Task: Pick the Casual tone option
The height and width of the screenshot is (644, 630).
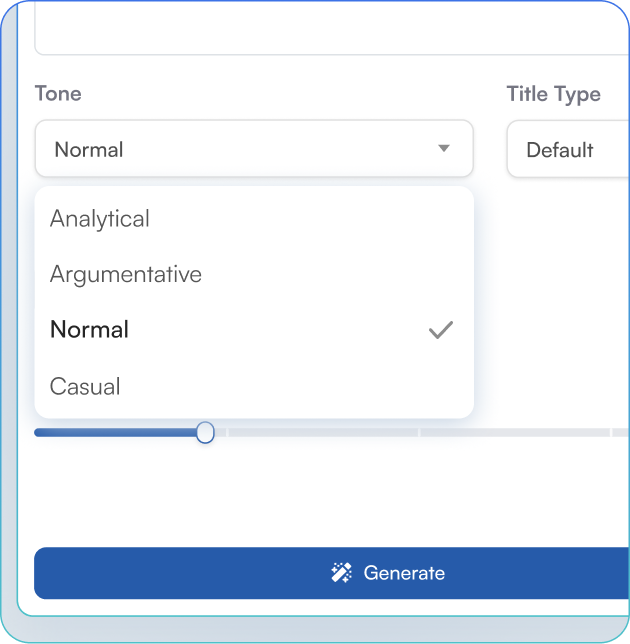Action: (85, 386)
